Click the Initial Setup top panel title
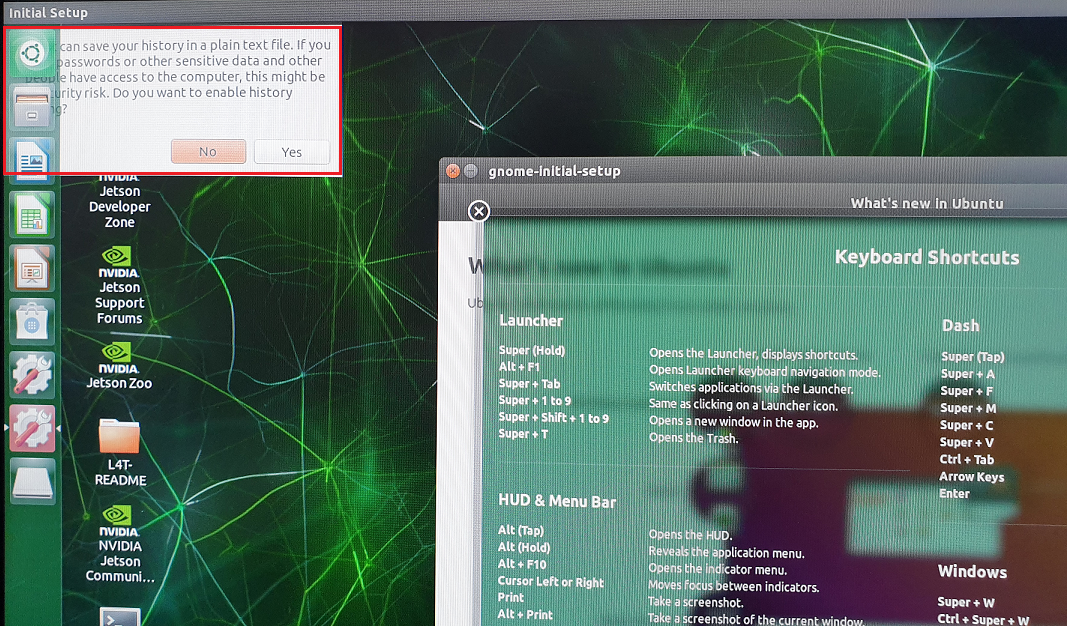 coord(48,12)
